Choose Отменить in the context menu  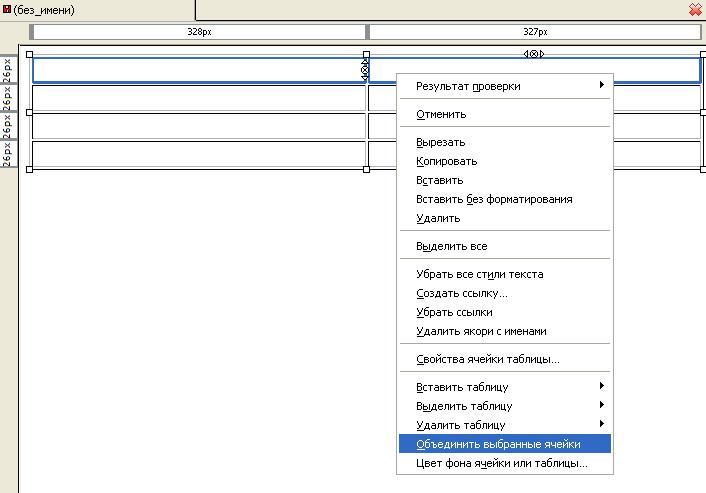pyautogui.click(x=505, y=114)
